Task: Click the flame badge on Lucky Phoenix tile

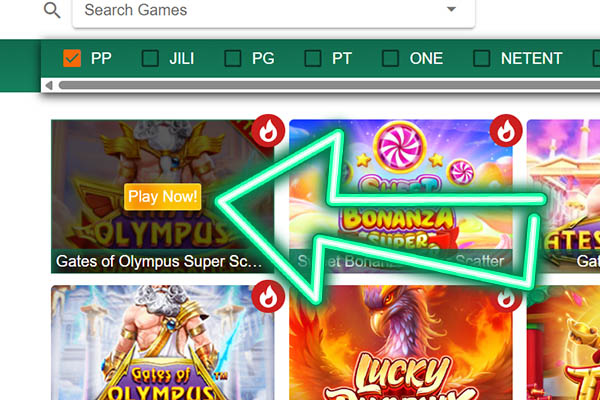Action: (x=506, y=299)
